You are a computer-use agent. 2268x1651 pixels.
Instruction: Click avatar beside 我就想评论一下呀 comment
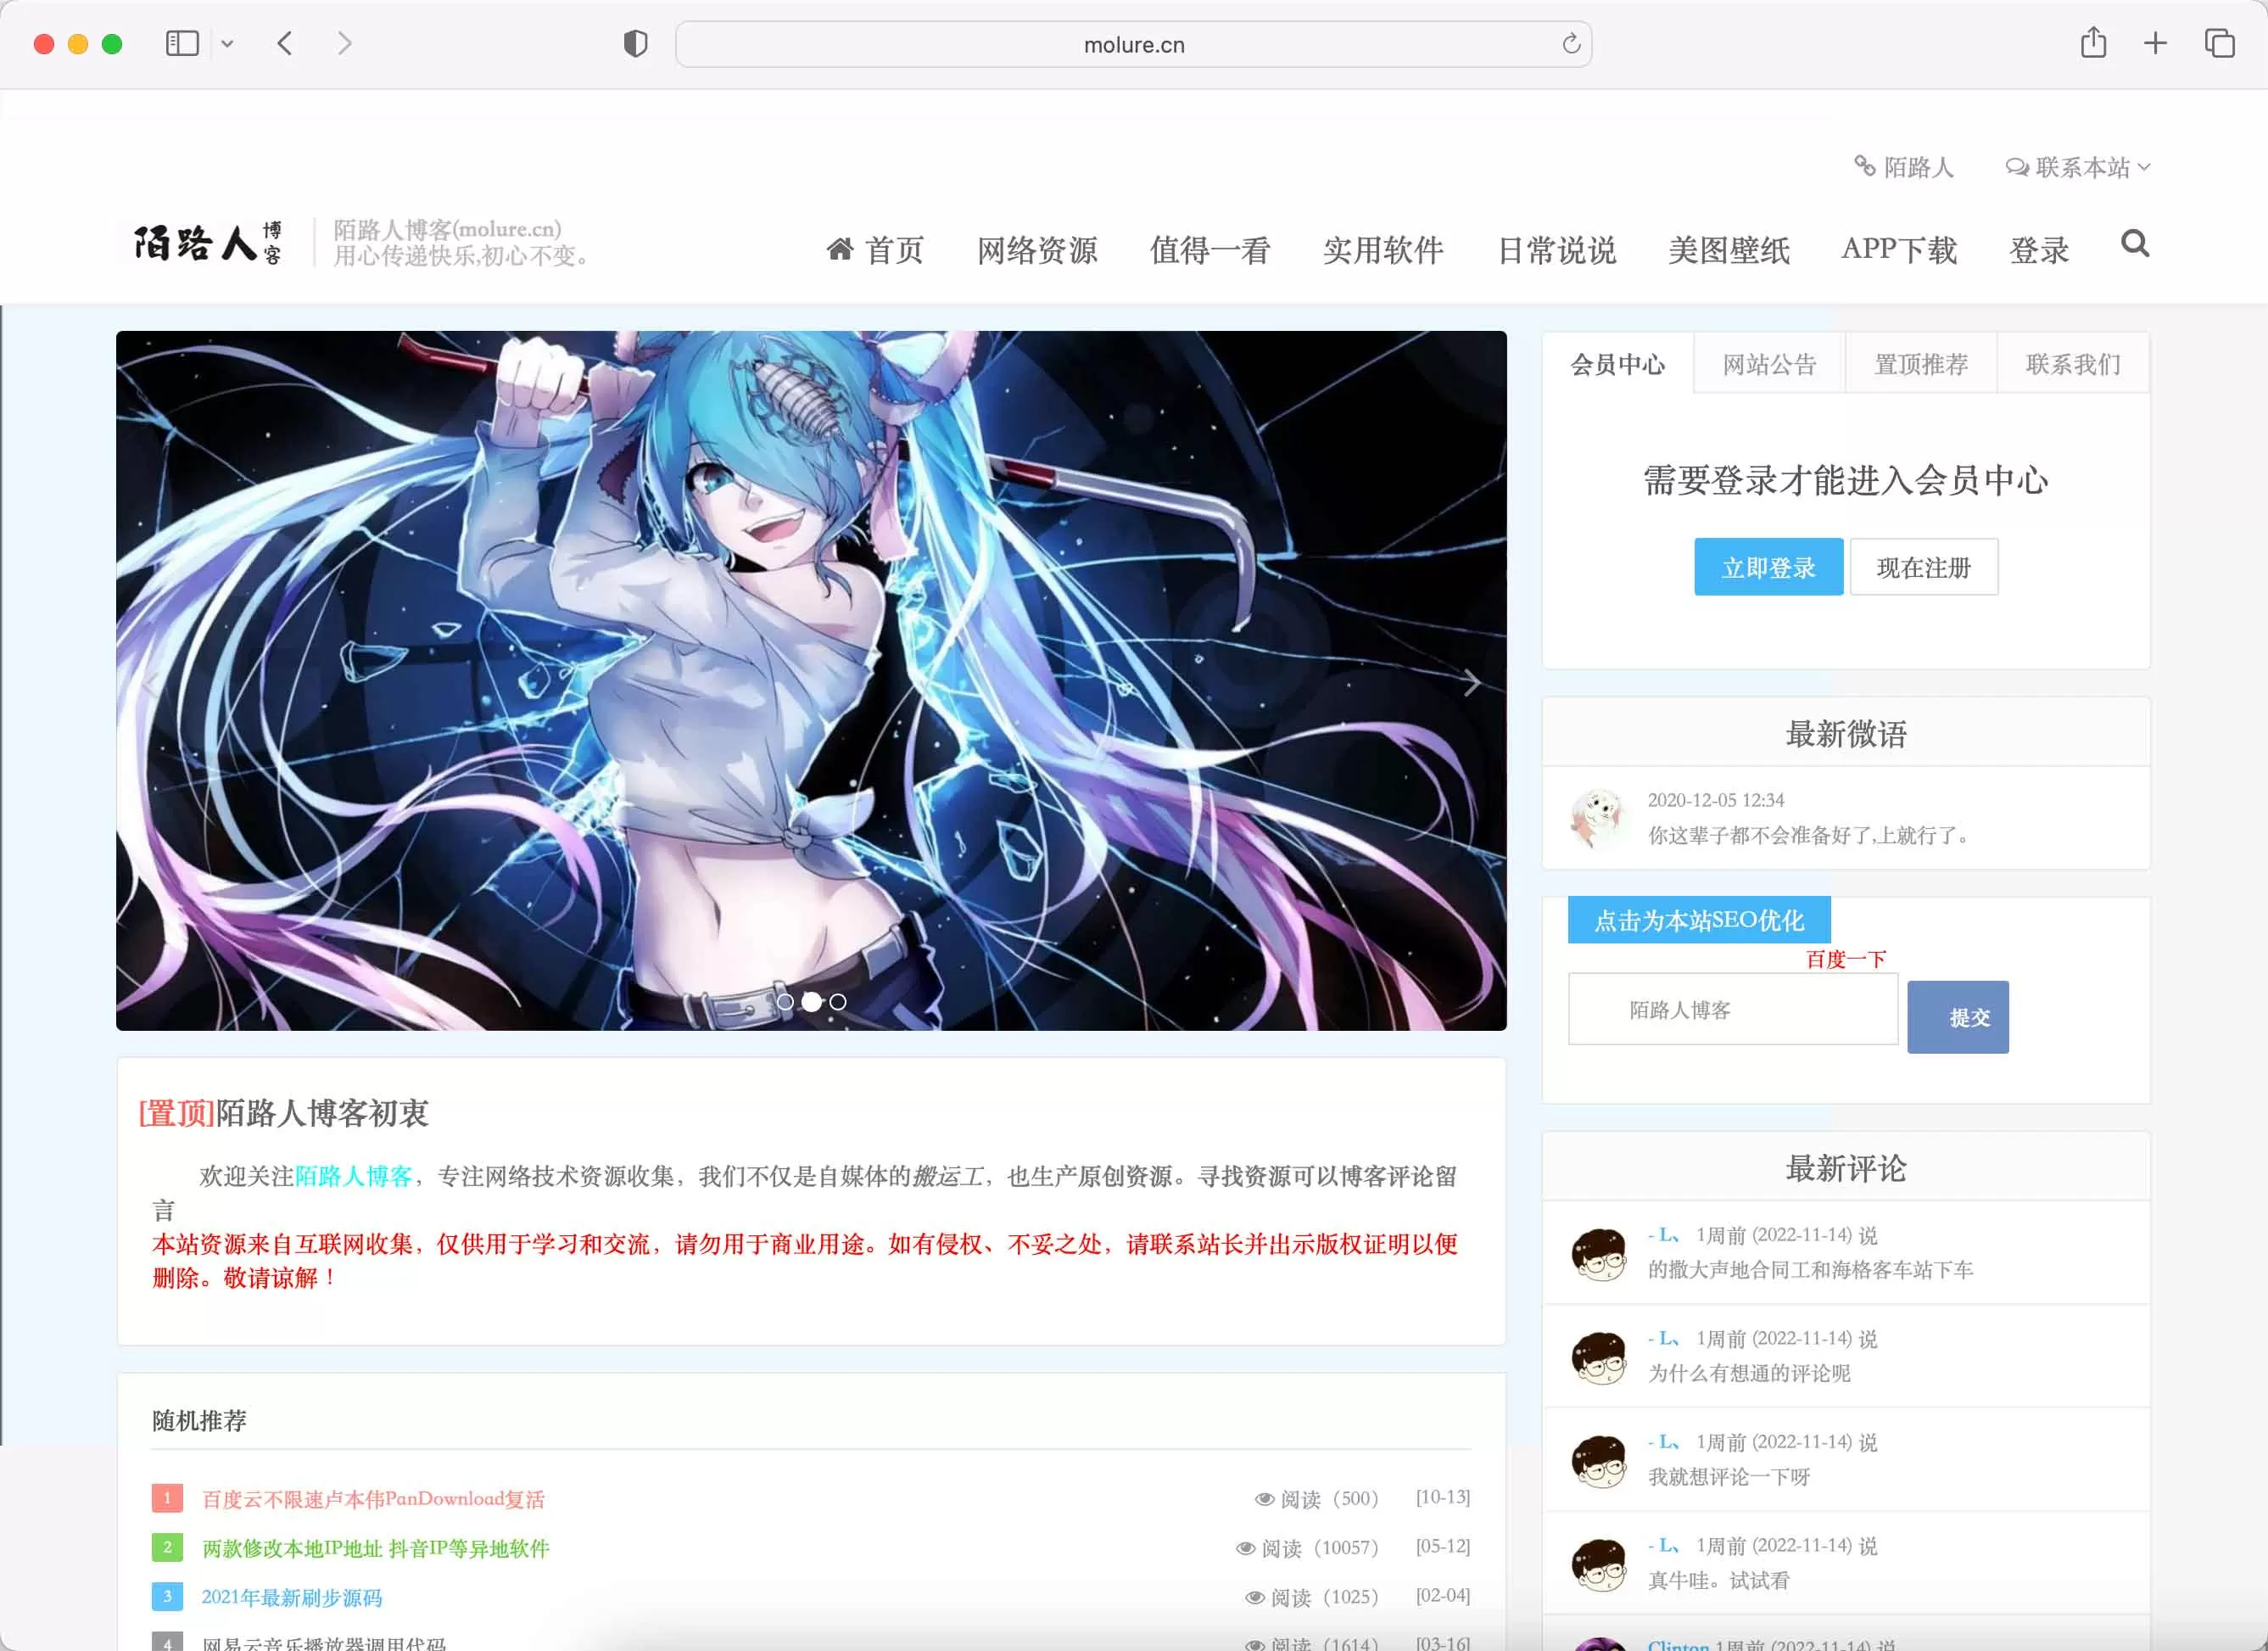coord(1598,1461)
